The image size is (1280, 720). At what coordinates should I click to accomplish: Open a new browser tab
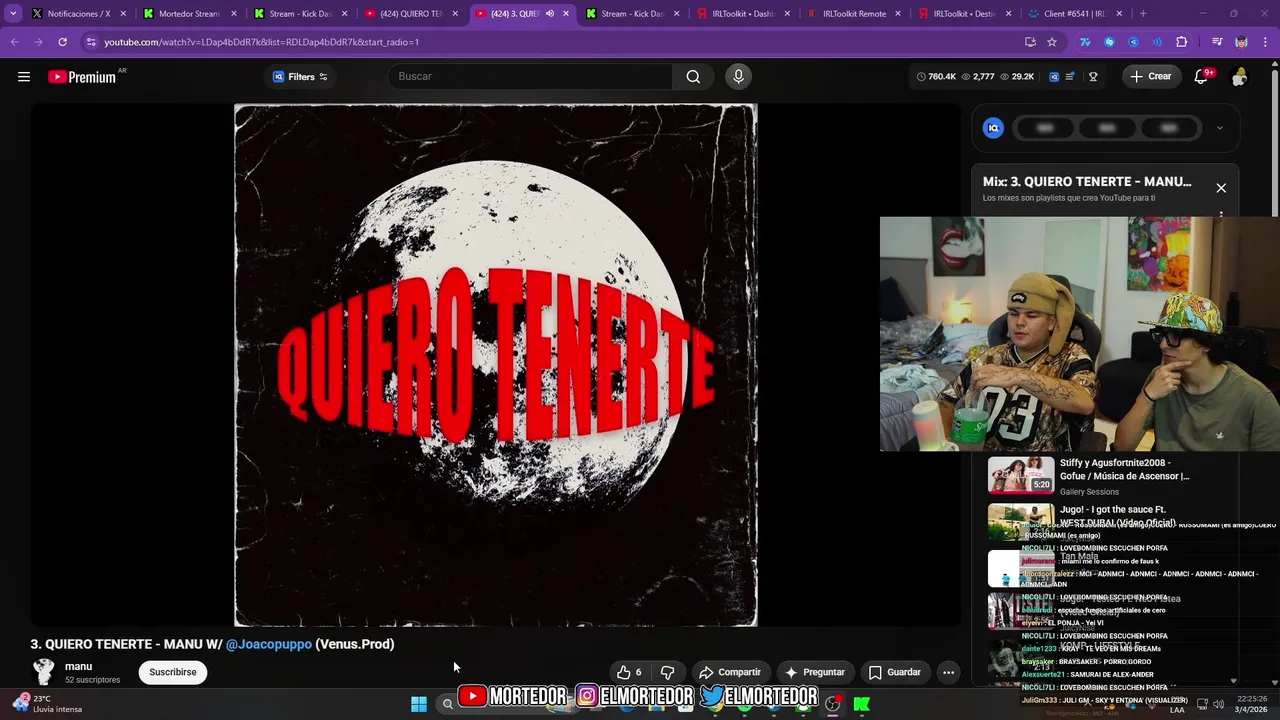click(1143, 14)
